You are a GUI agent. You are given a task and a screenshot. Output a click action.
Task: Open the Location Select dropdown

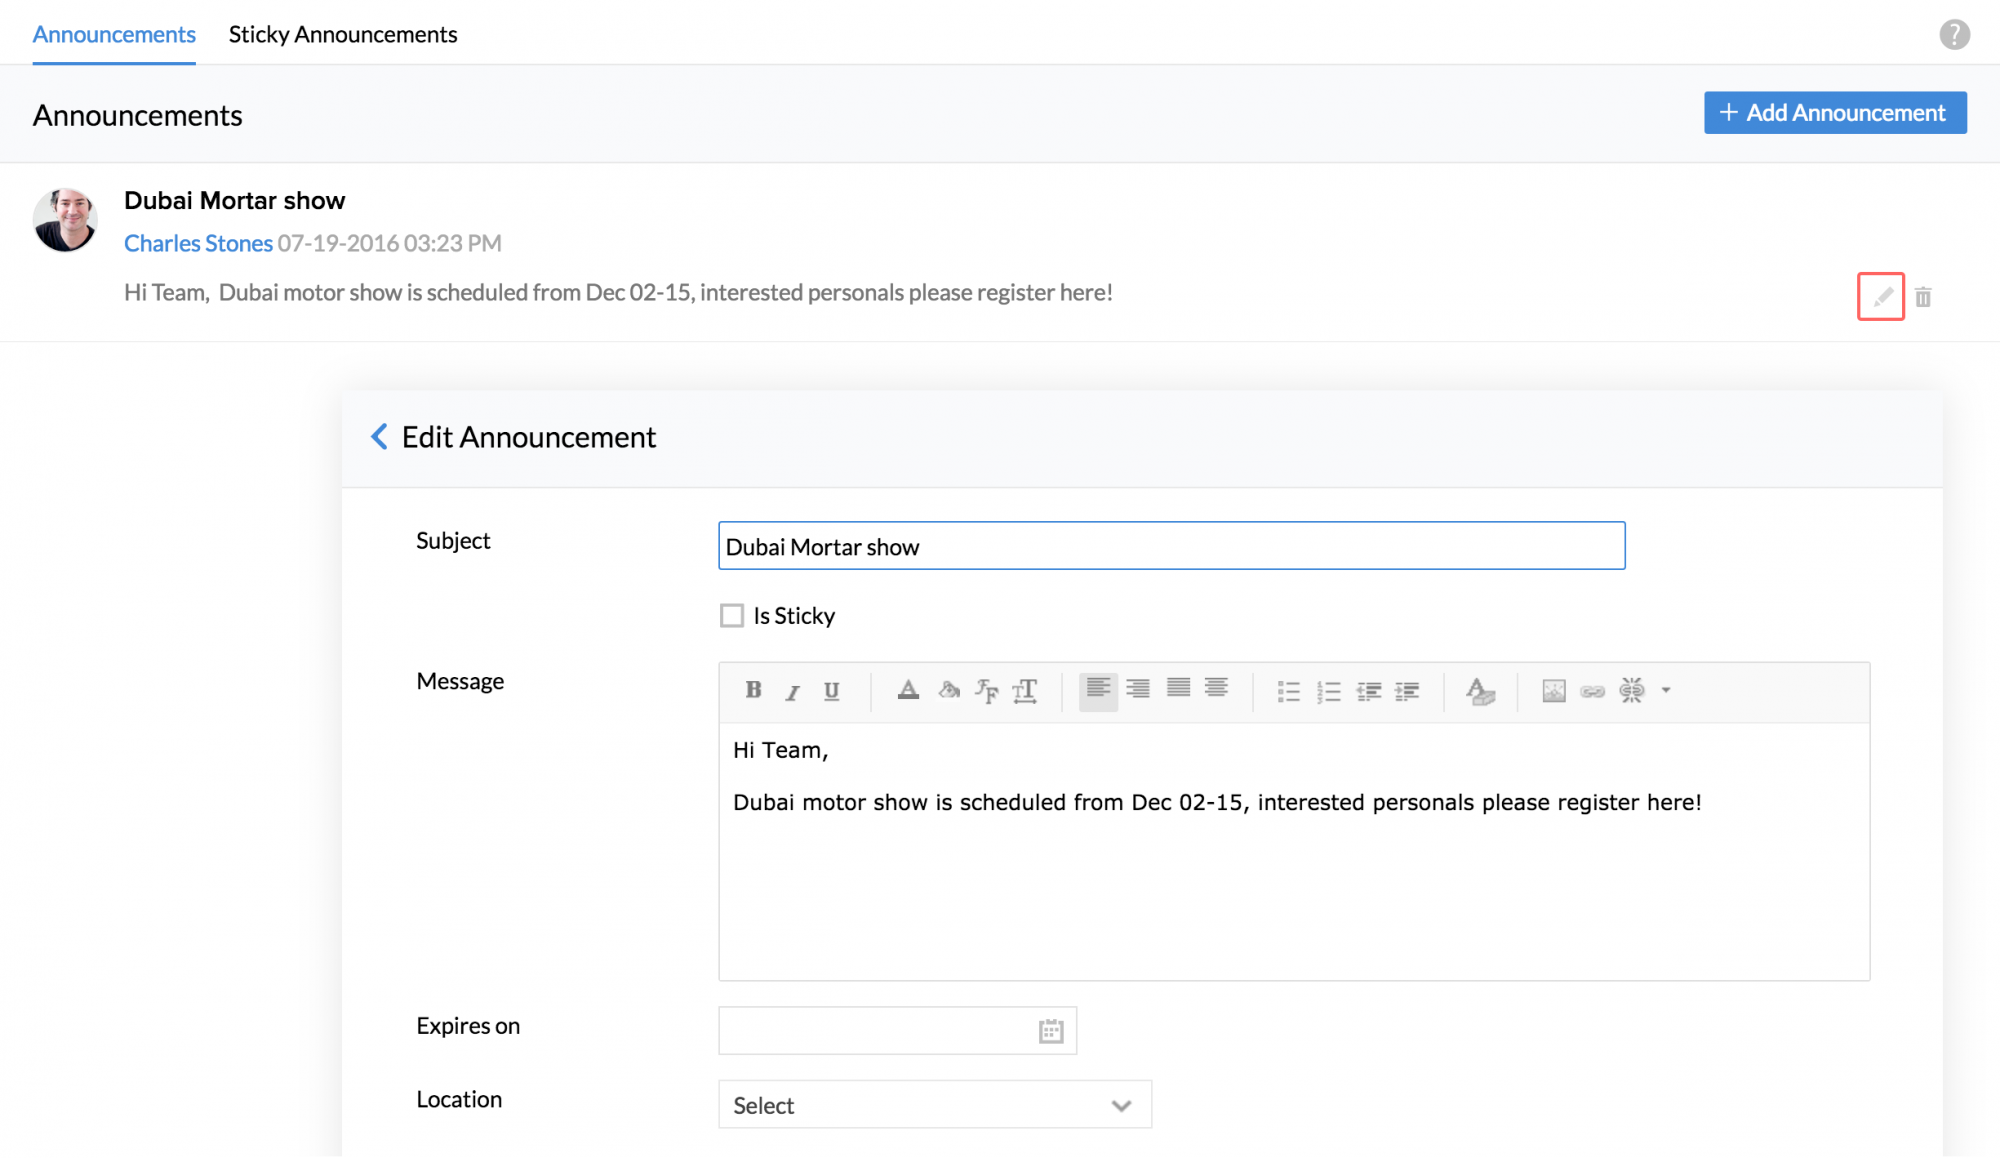(934, 1105)
